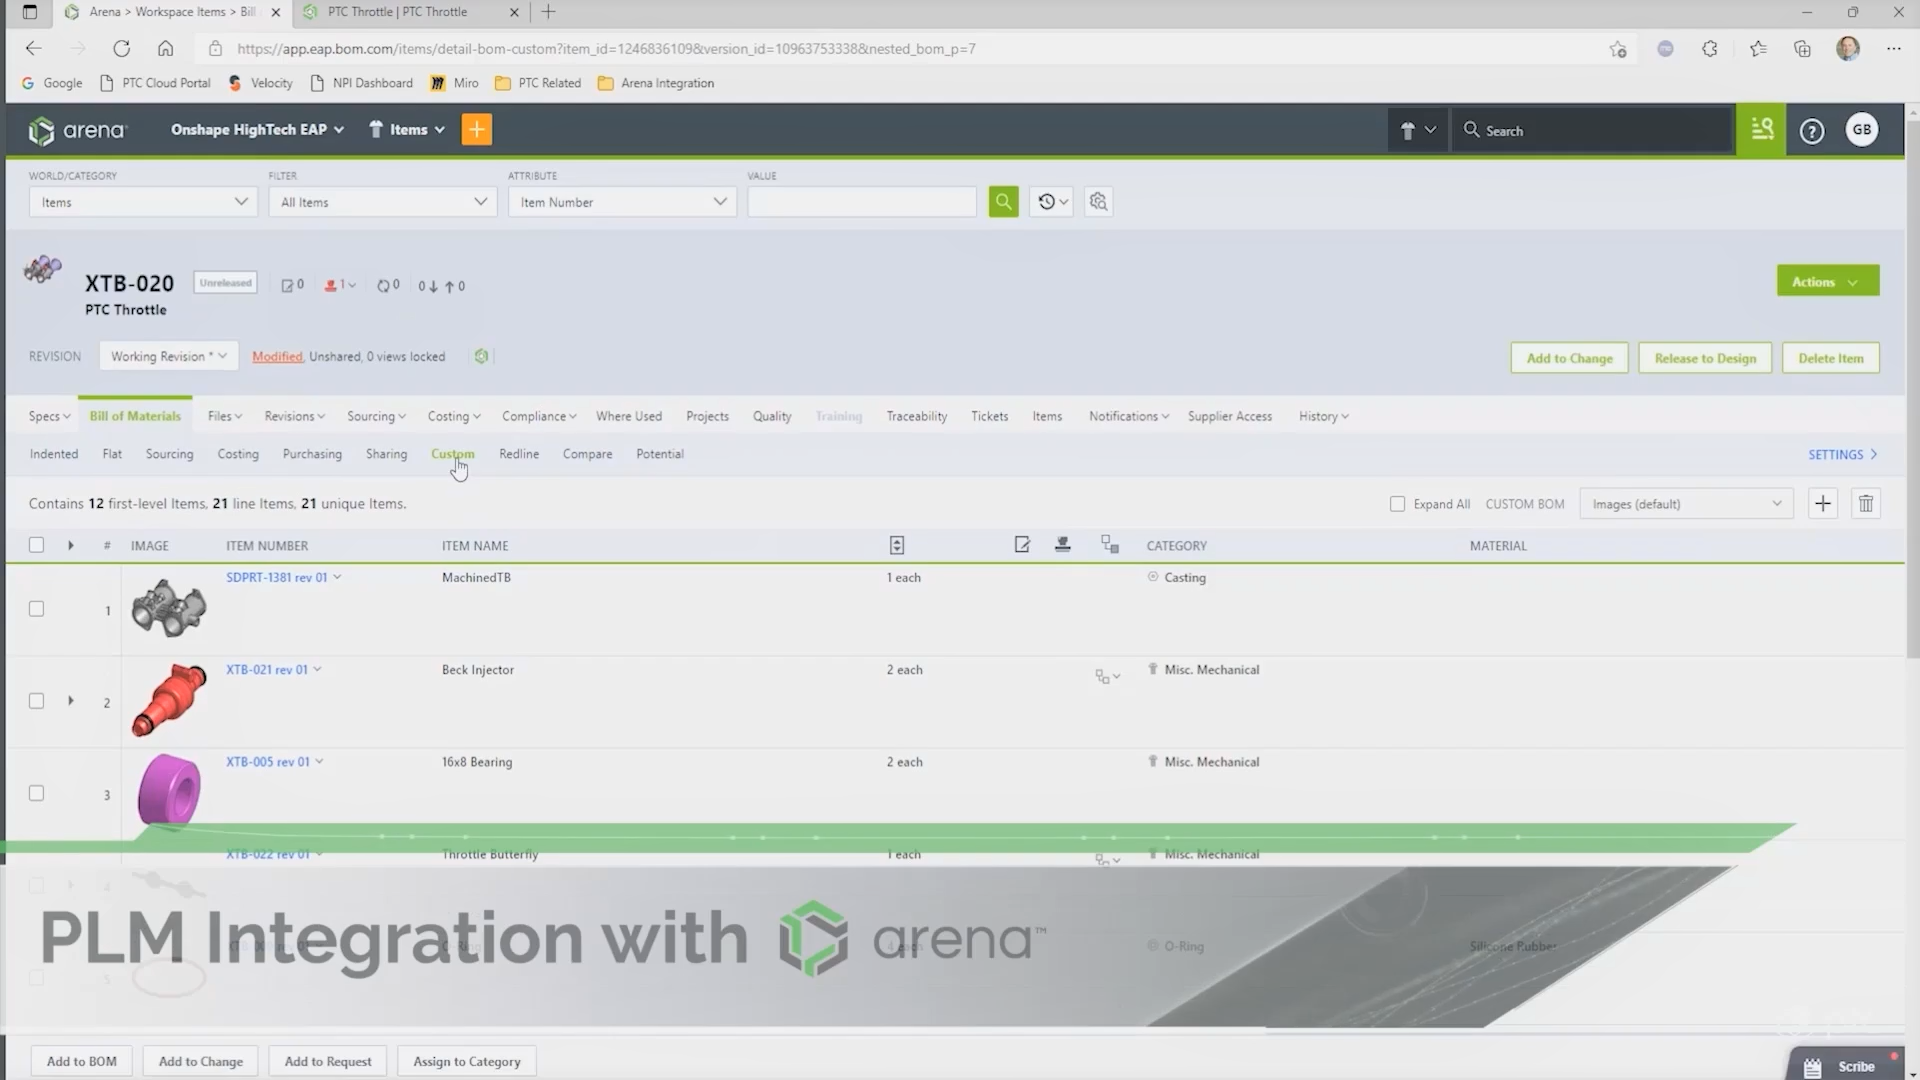The height and width of the screenshot is (1080, 1920).
Task: Open the advanced search gear-magnifier icon
Action: pyautogui.click(x=1098, y=202)
